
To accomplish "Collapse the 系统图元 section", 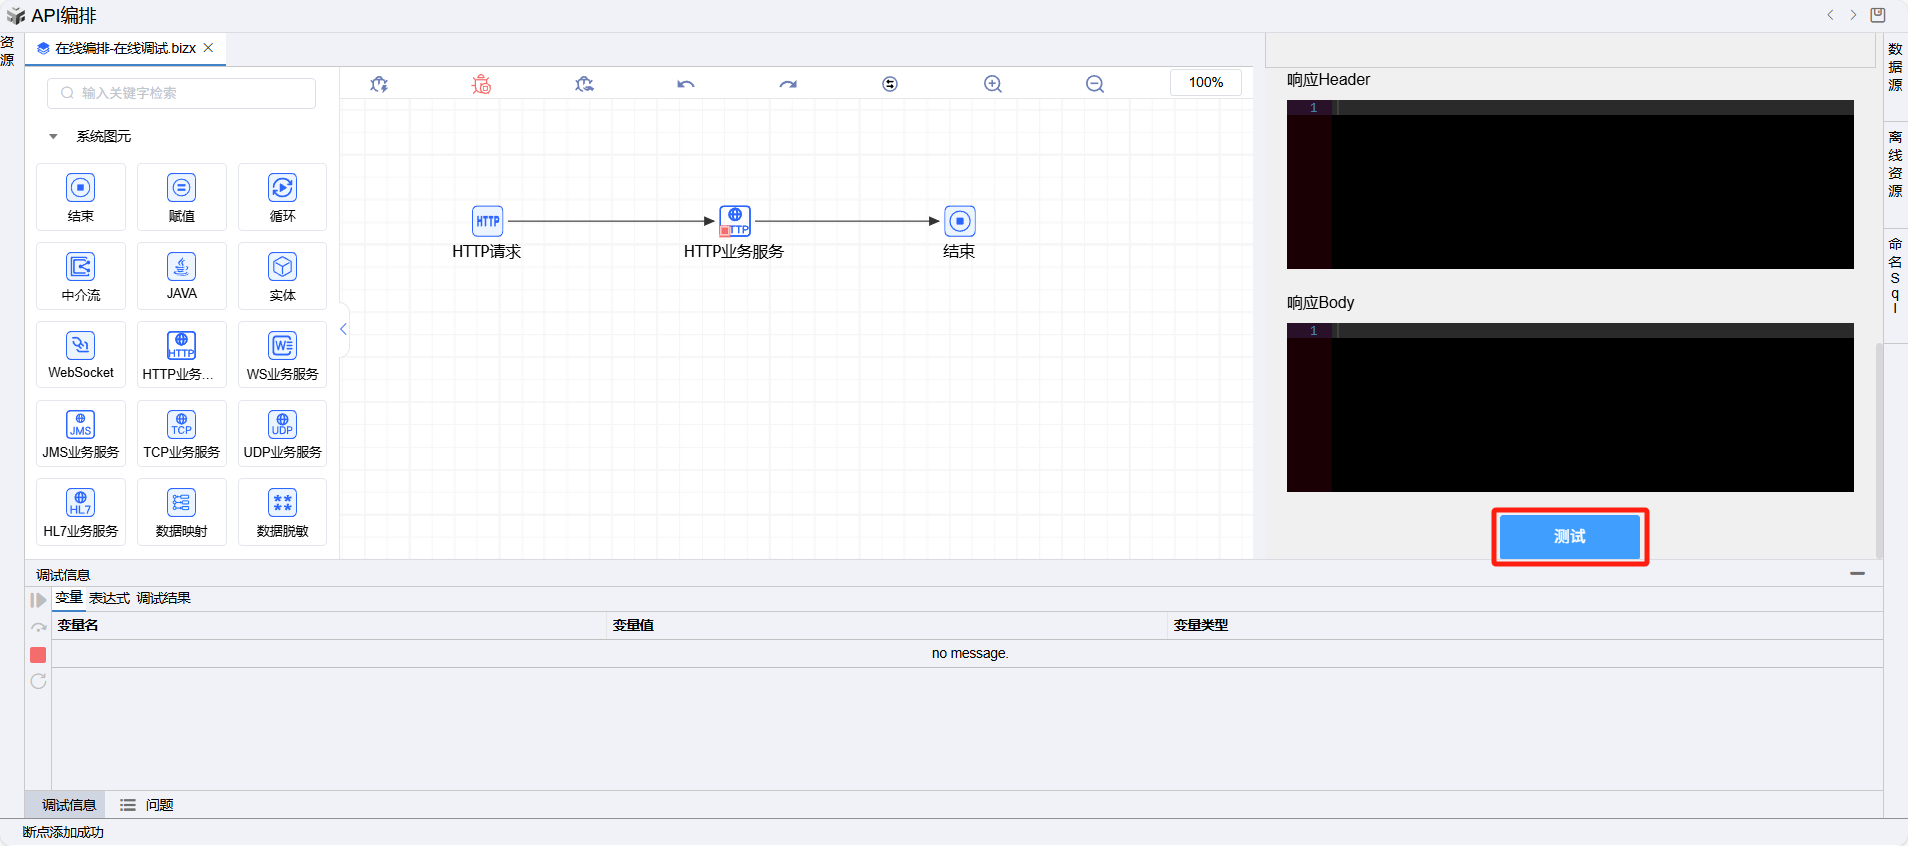I will [x=53, y=137].
